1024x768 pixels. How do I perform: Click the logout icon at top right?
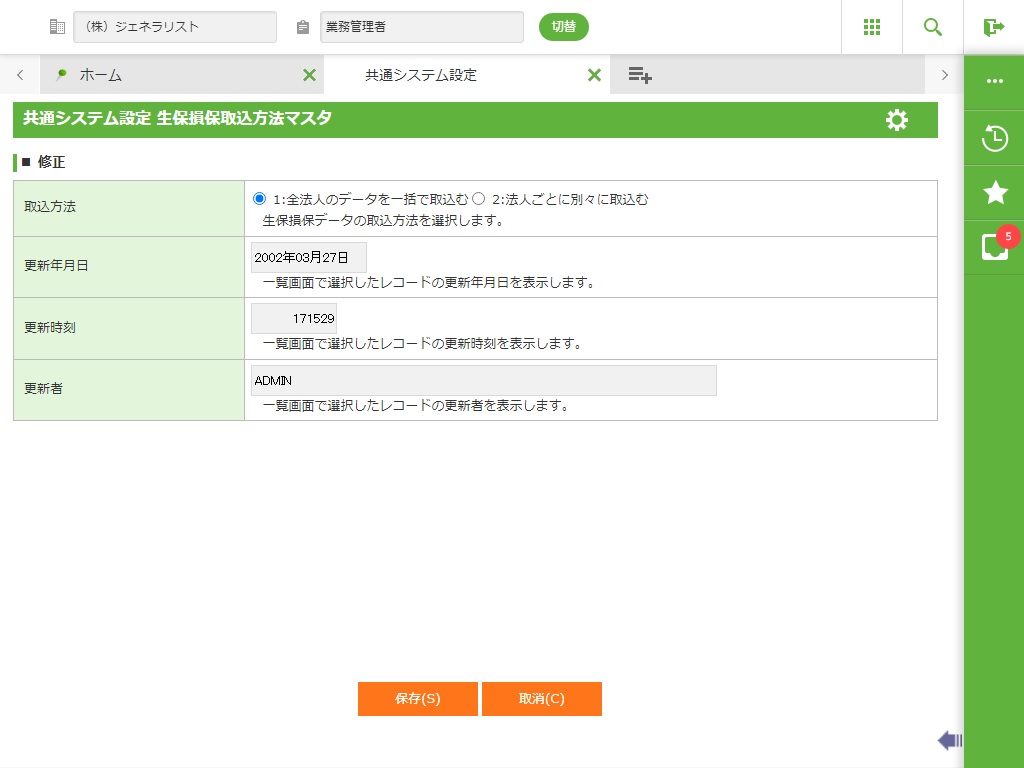tap(993, 27)
